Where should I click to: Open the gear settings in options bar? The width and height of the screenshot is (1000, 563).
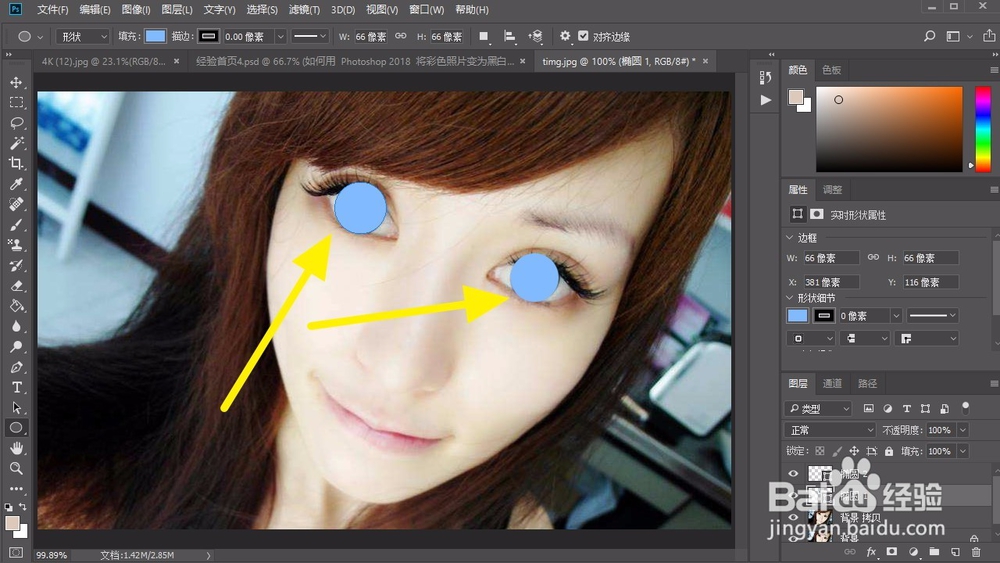click(x=565, y=36)
